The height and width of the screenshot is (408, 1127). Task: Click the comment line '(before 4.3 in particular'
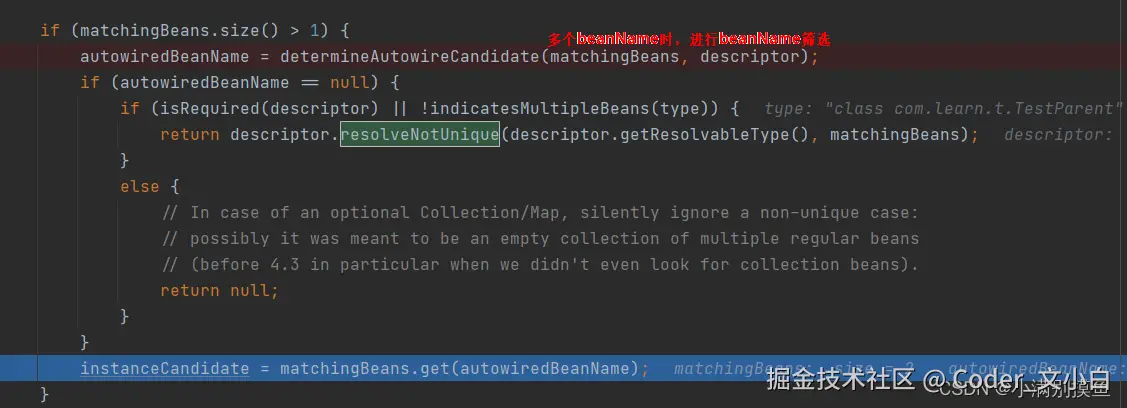click(x=540, y=264)
